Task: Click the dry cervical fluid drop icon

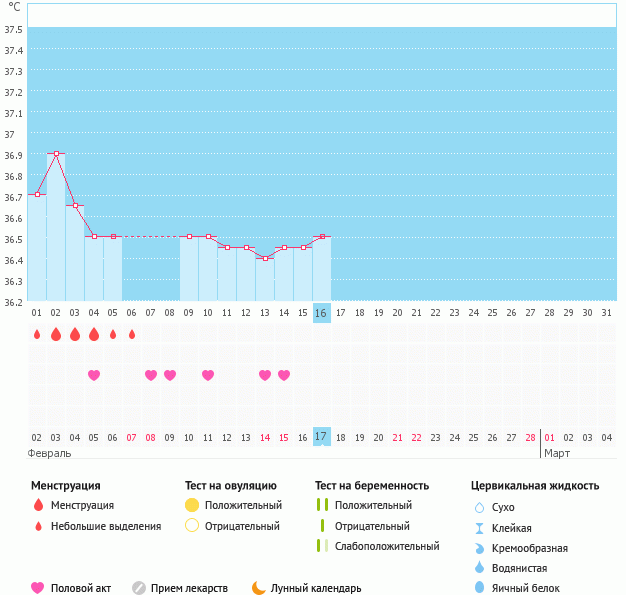Action: point(479,508)
